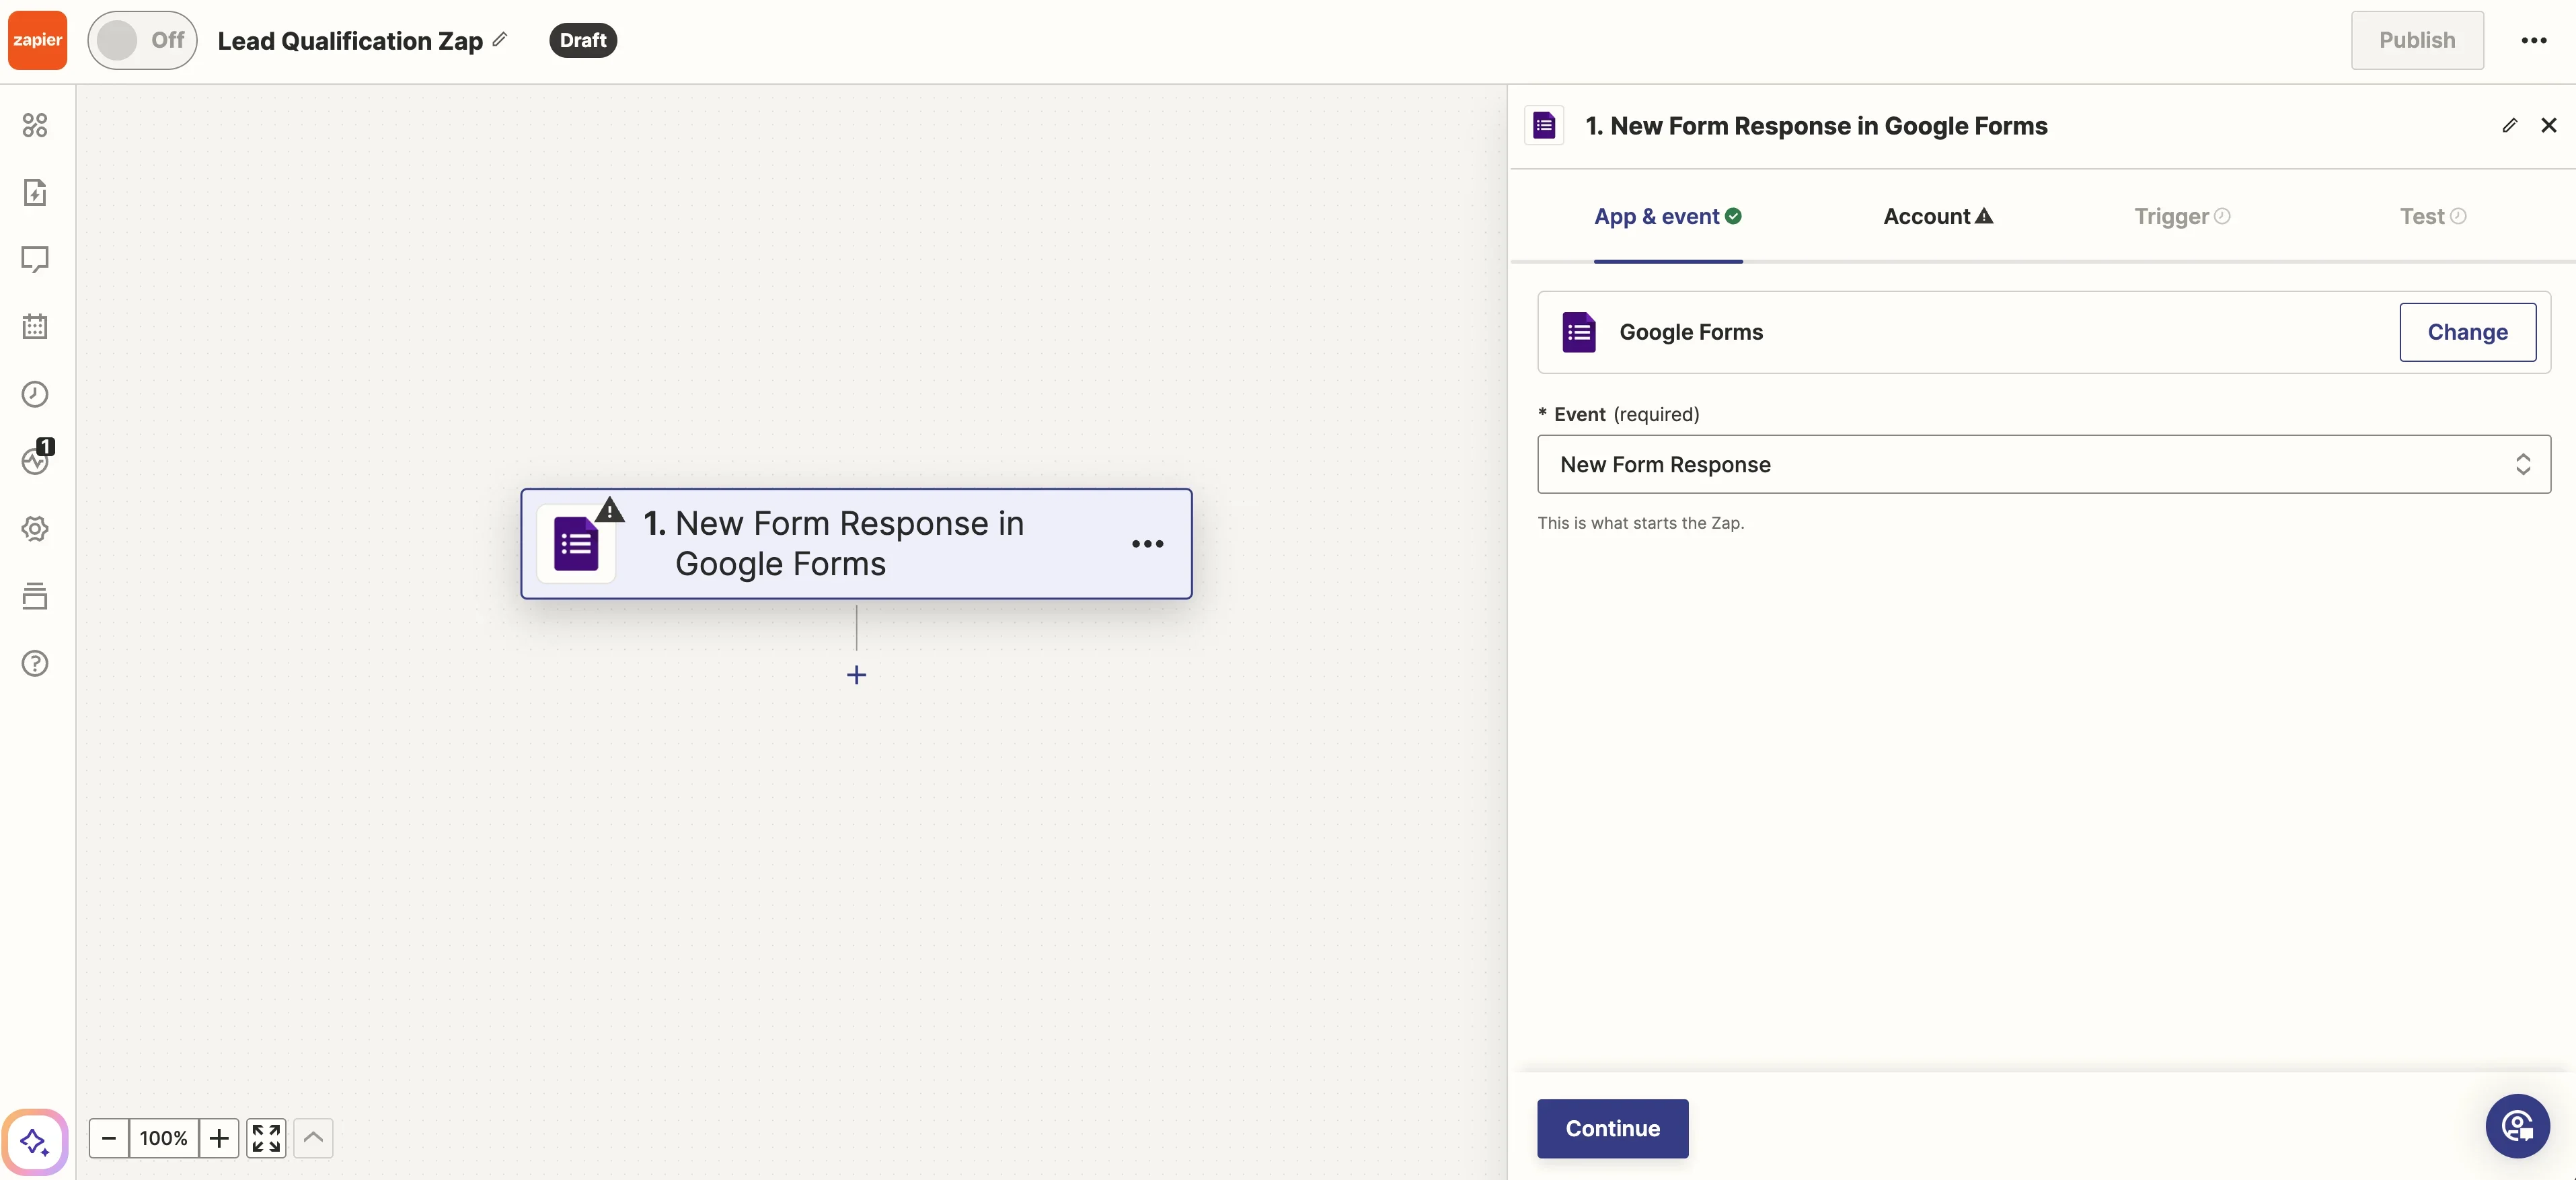Click Change next to Google Forms
Screen dimensions: 2576x1180
point(2466,332)
